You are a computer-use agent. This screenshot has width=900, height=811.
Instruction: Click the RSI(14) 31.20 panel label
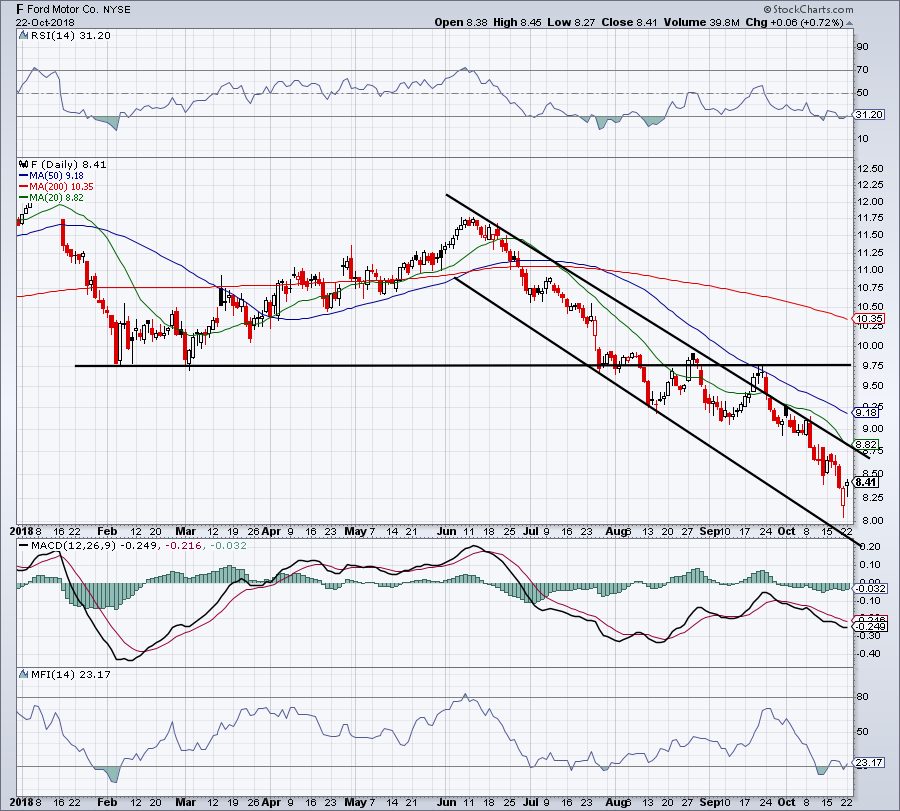coord(71,36)
